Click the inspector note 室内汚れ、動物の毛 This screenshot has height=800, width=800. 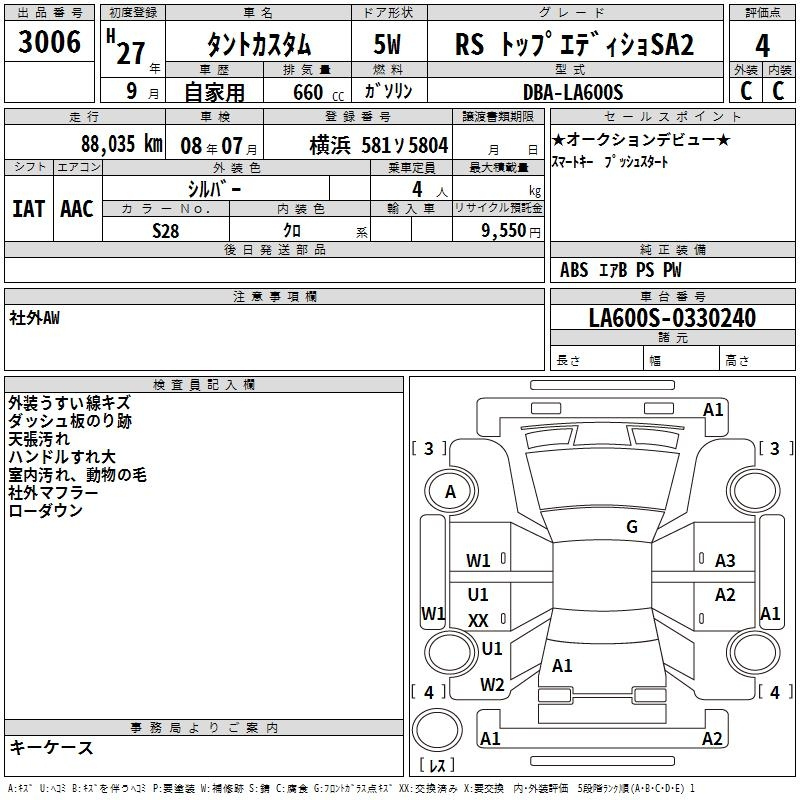78,475
